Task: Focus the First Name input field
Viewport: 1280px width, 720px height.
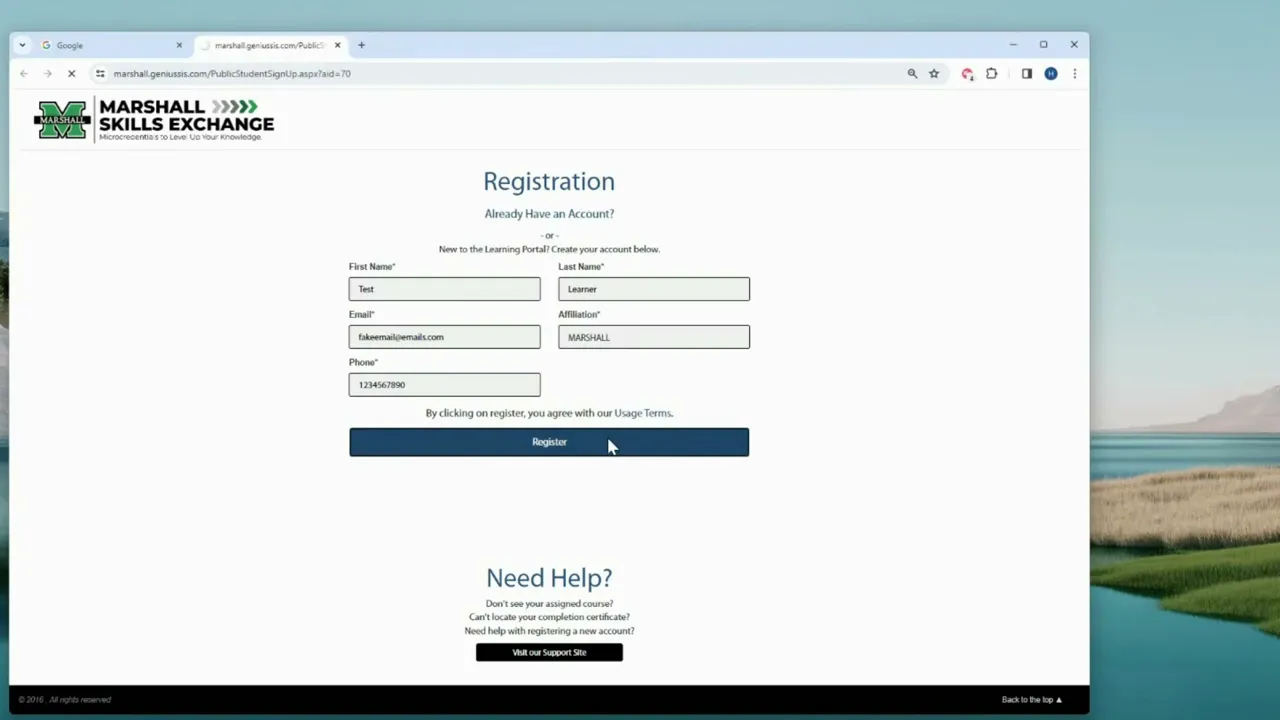Action: click(444, 289)
